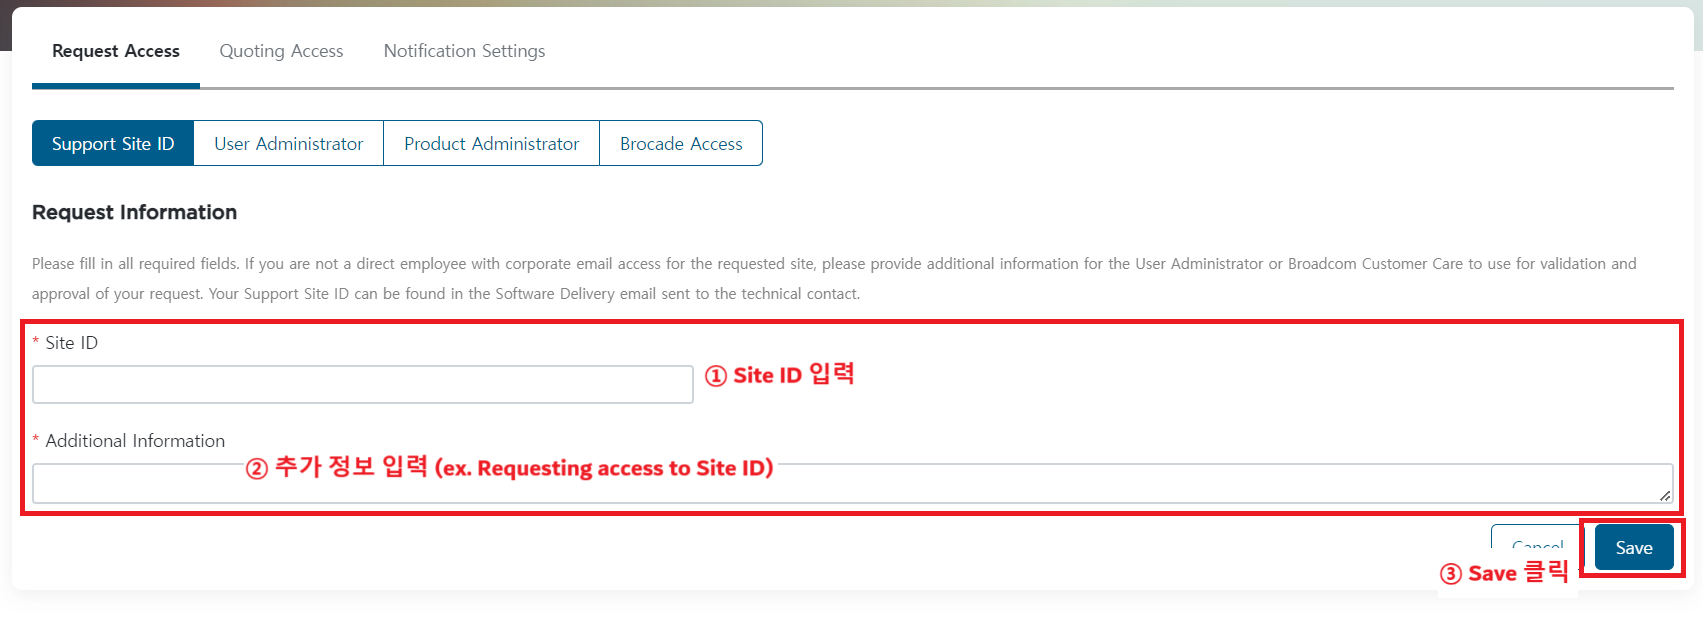Open the Notification Settings tab
Screen dimensions: 1703x622
464,51
